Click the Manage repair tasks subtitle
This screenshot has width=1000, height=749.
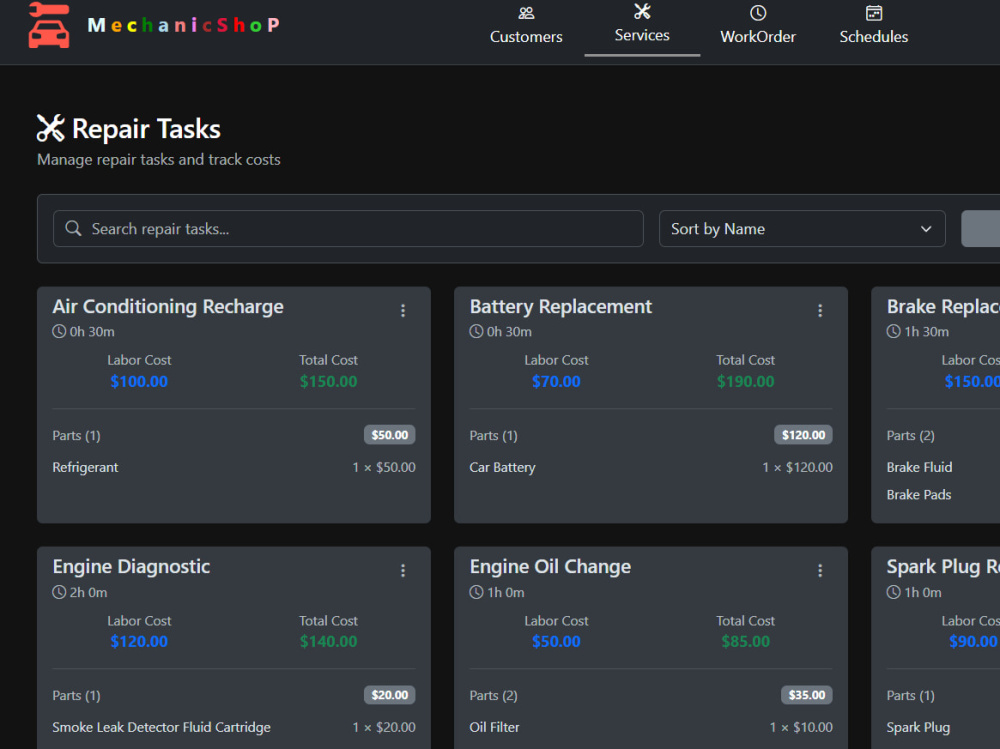[159, 159]
